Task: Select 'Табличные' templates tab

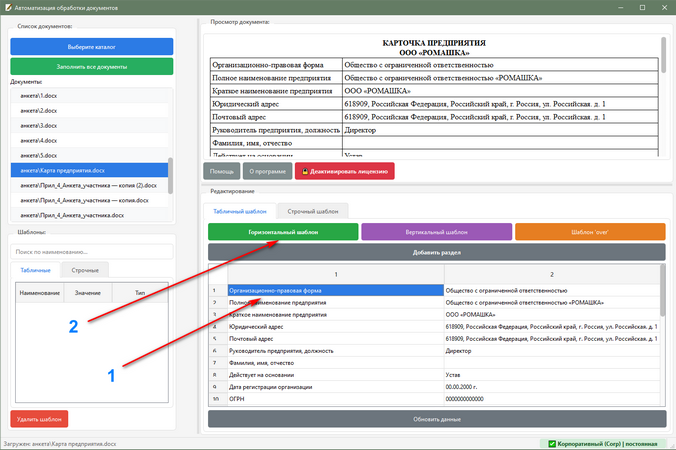Action: tap(35, 270)
